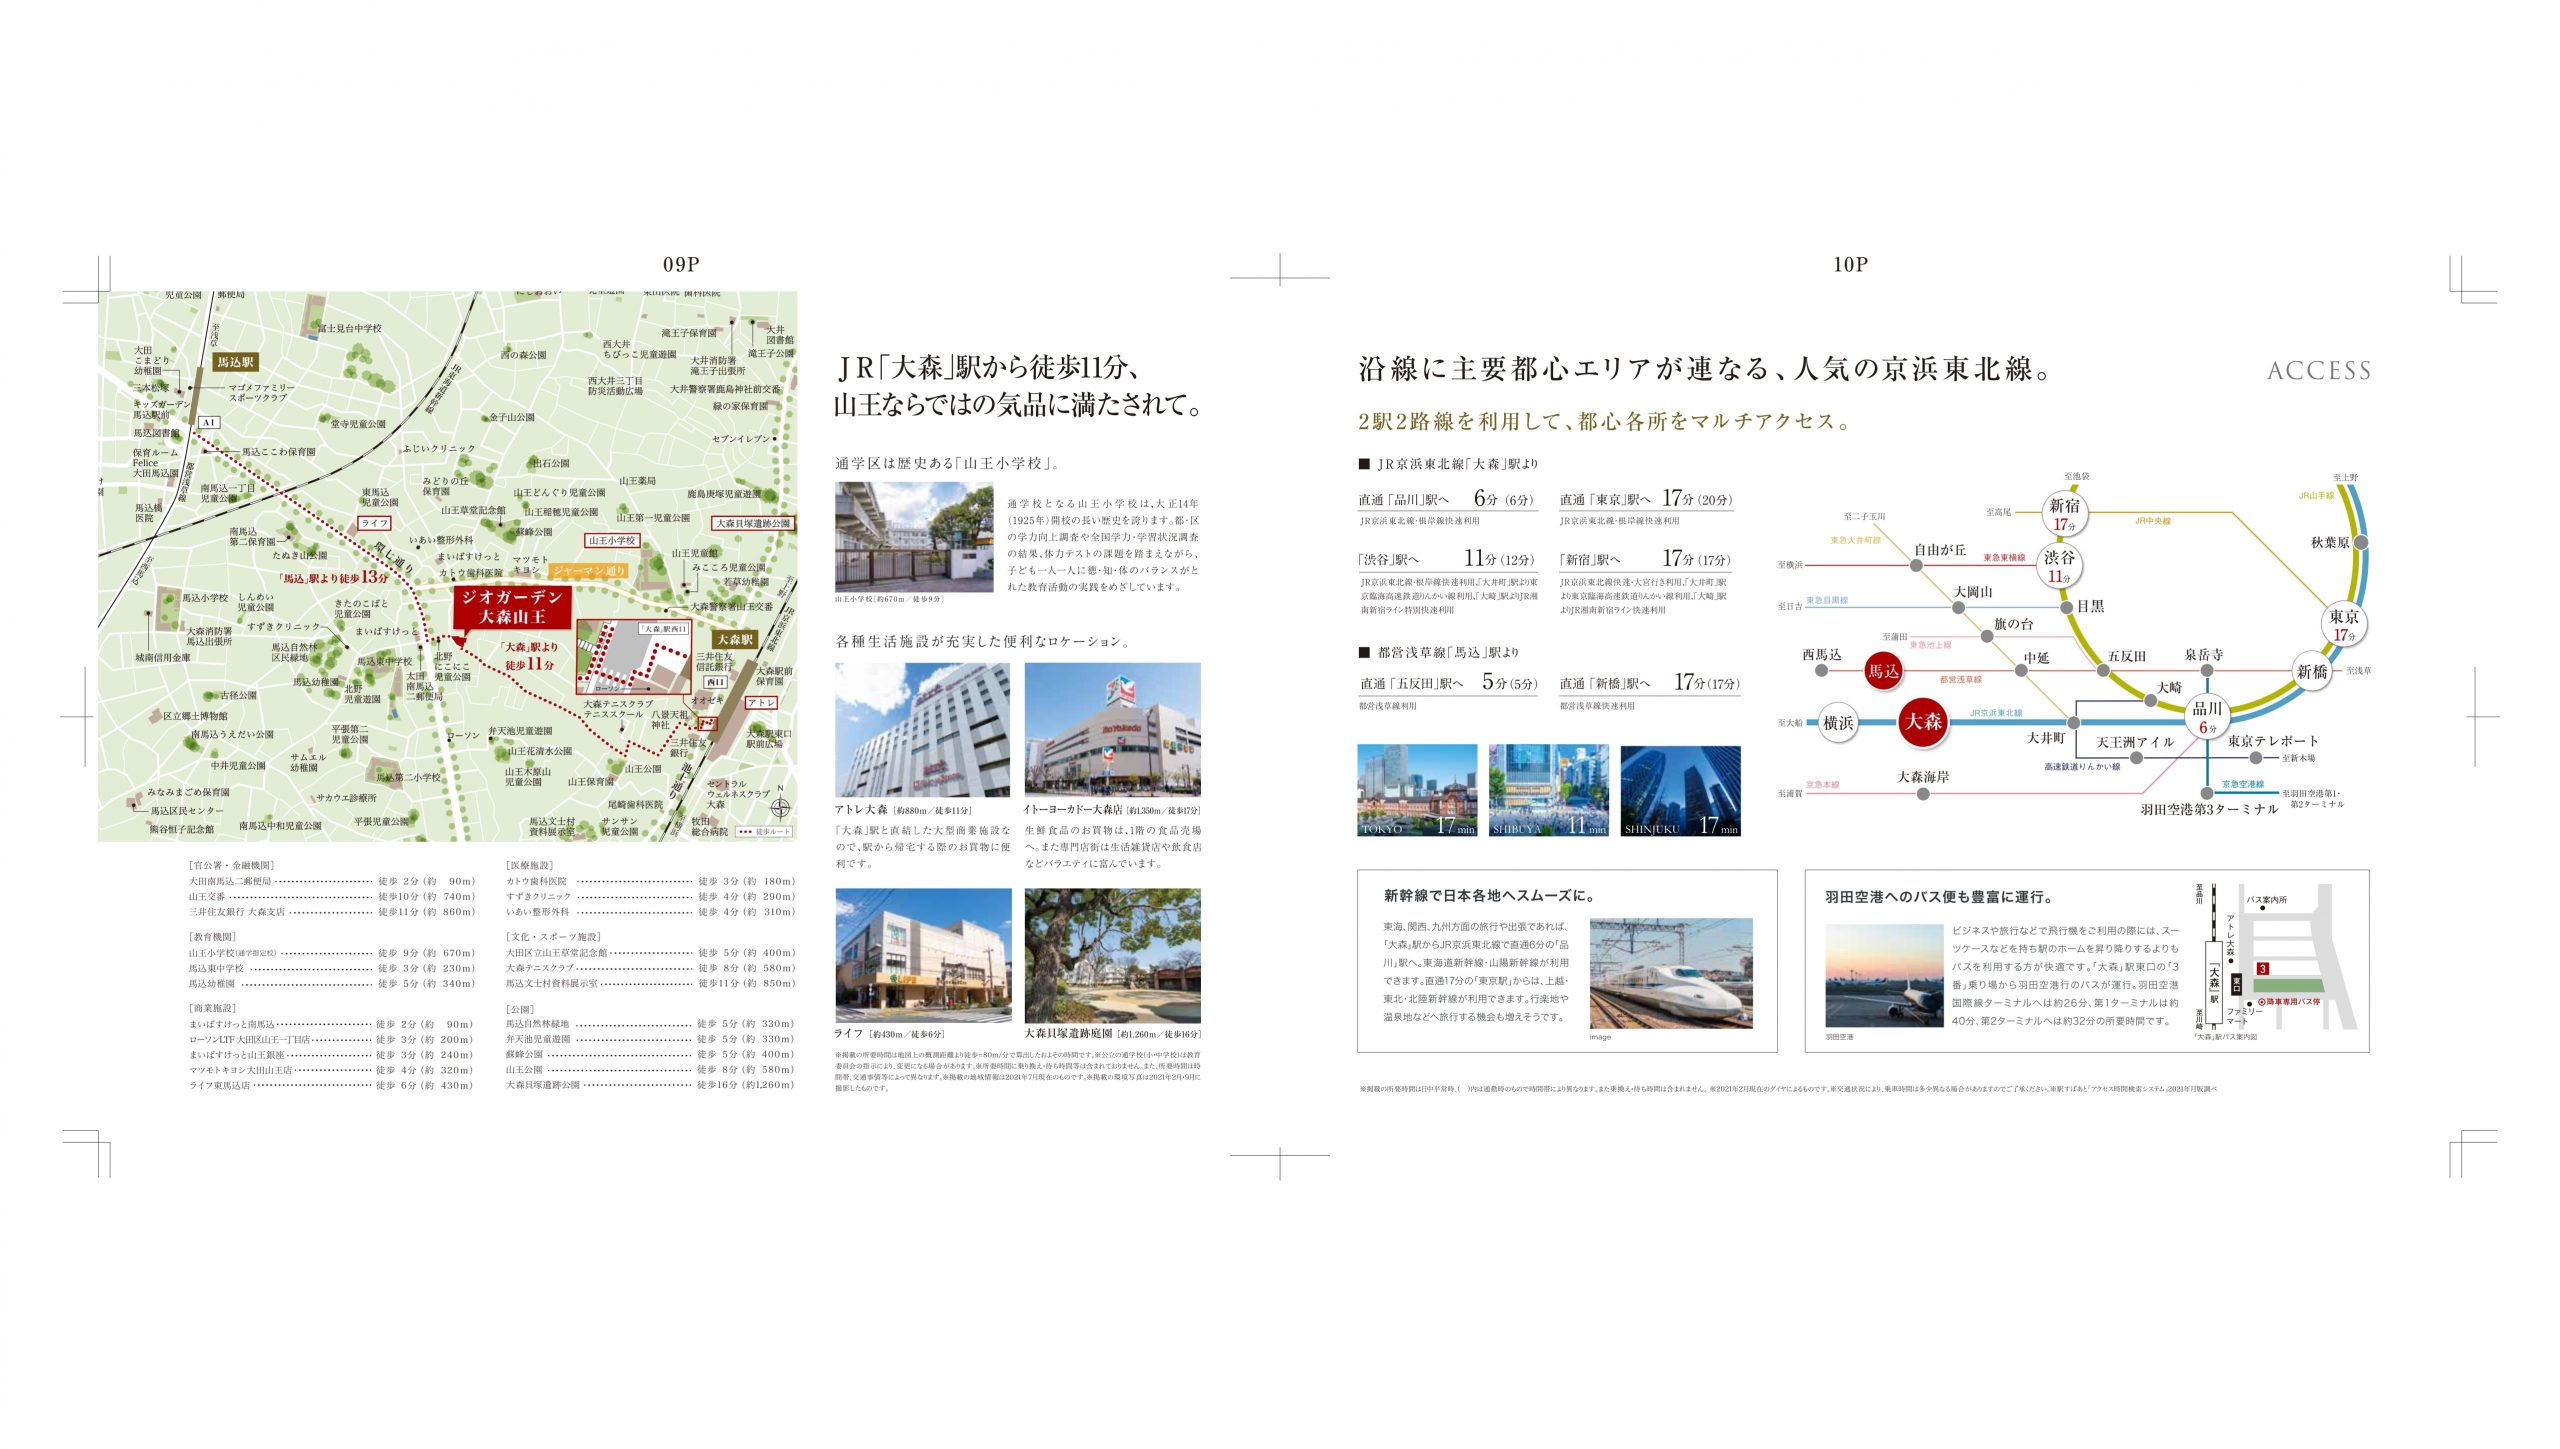Click the gold 2駅2路線を利用して subheading
2560x1449 pixels.
(x=1605, y=422)
